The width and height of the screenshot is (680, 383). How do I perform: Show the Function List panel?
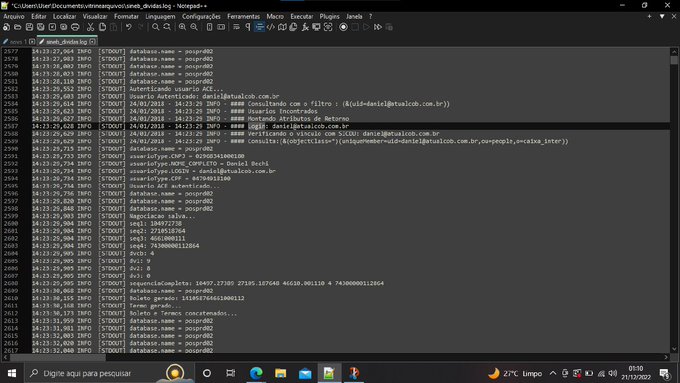point(305,27)
